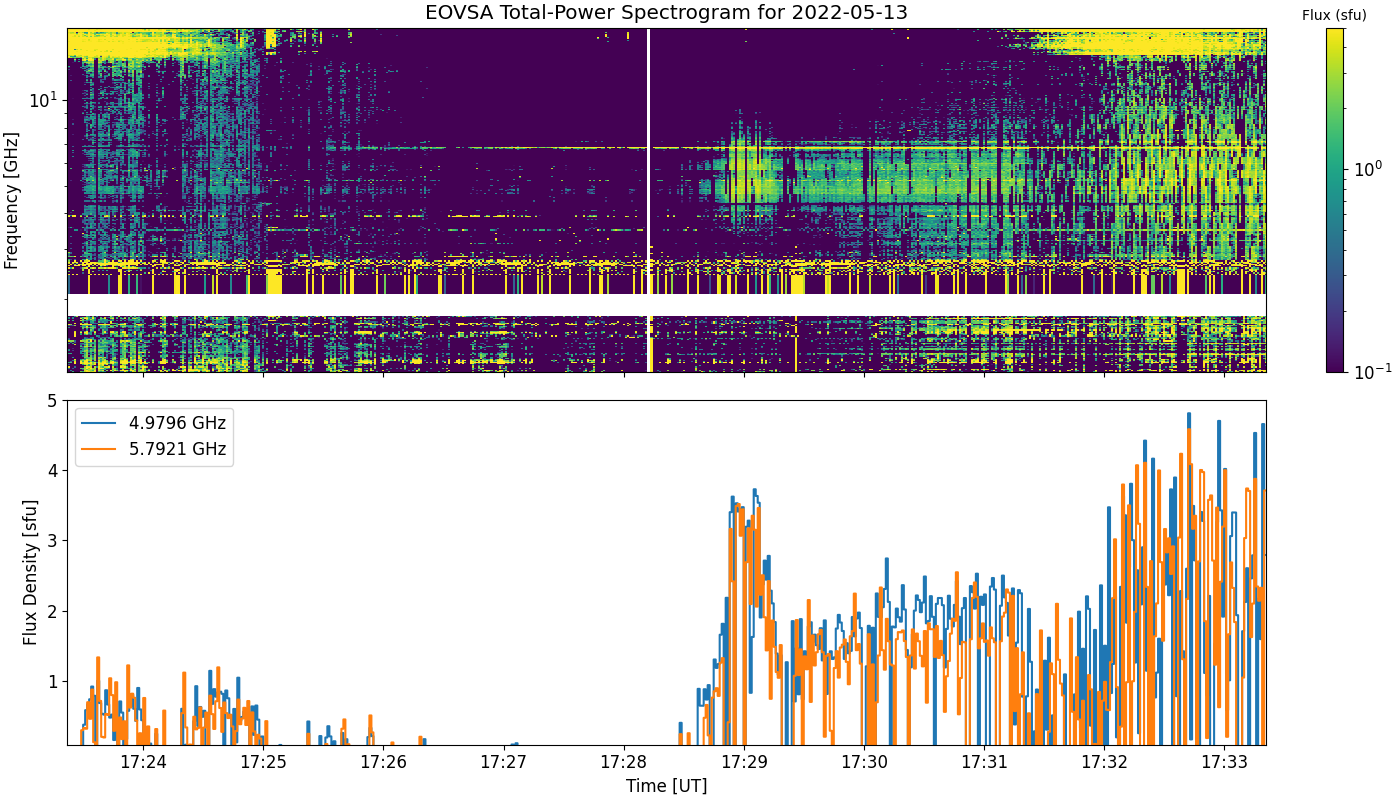The width and height of the screenshot is (1400, 800).
Task: Click the 5 tick on flux density axis
Action: point(54,401)
